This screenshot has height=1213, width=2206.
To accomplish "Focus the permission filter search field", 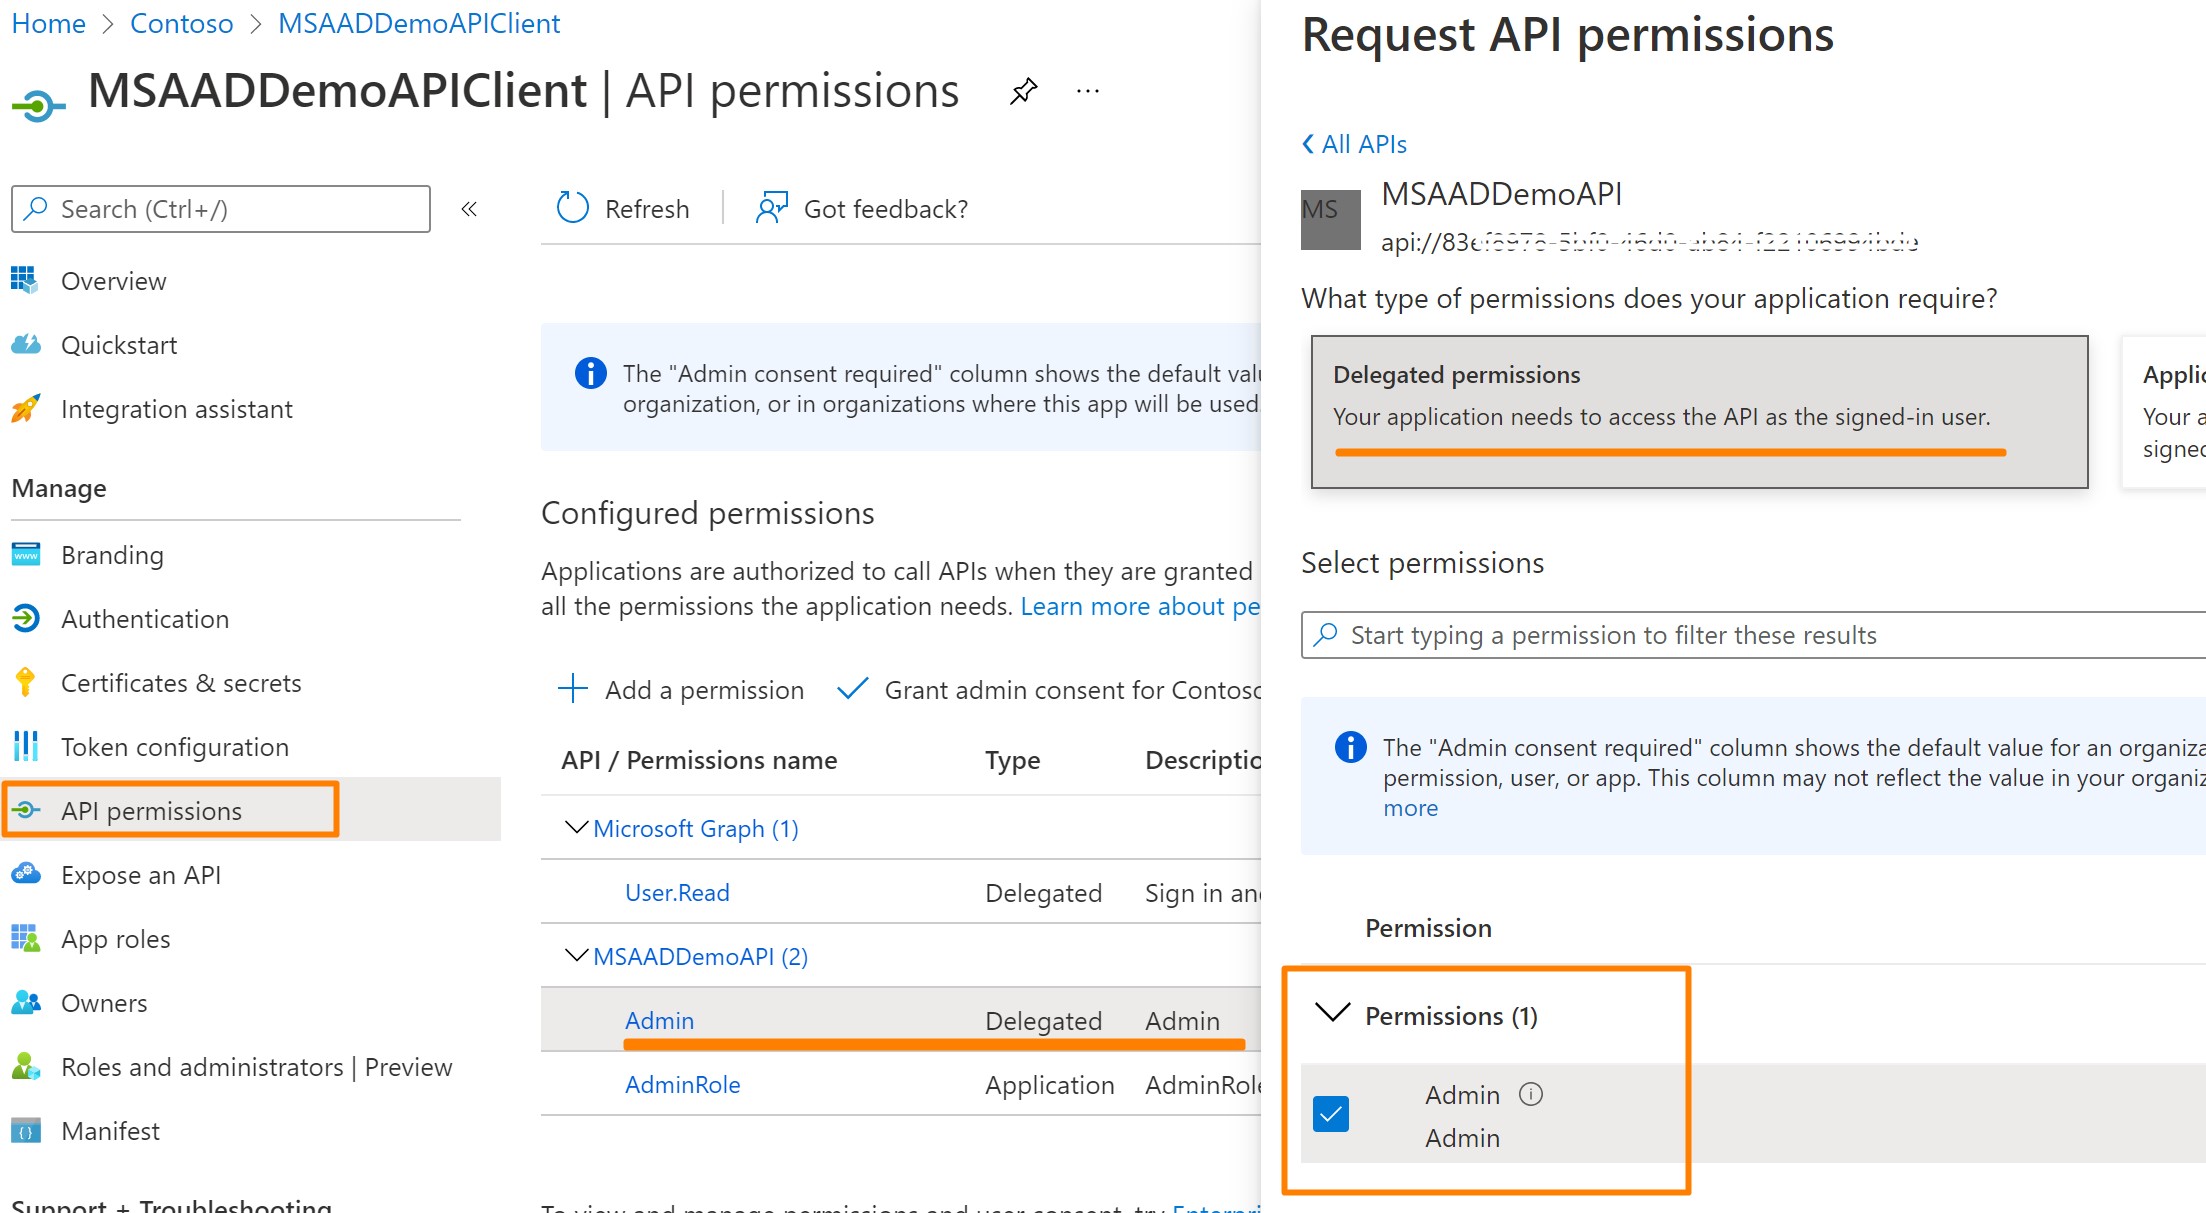I will (x=1753, y=635).
